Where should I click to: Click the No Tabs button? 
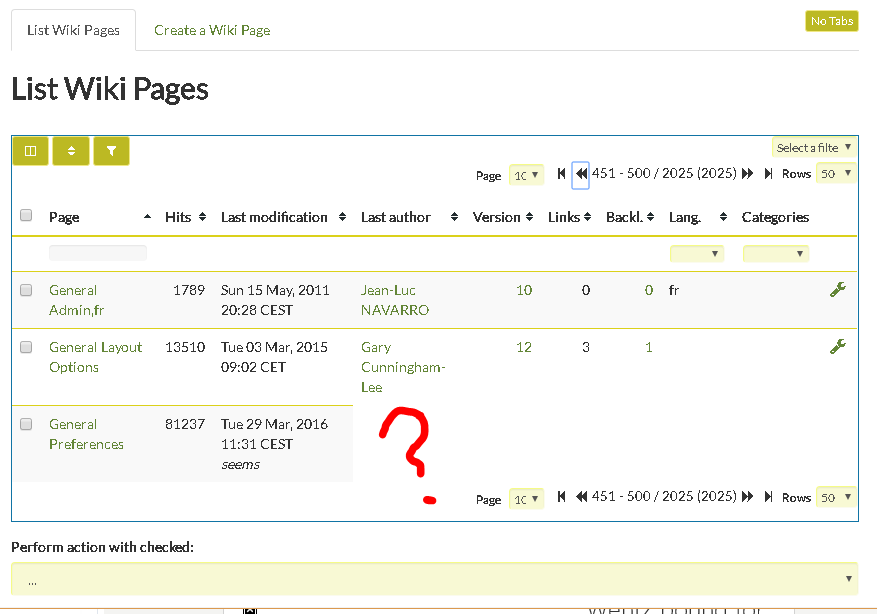click(x=832, y=21)
